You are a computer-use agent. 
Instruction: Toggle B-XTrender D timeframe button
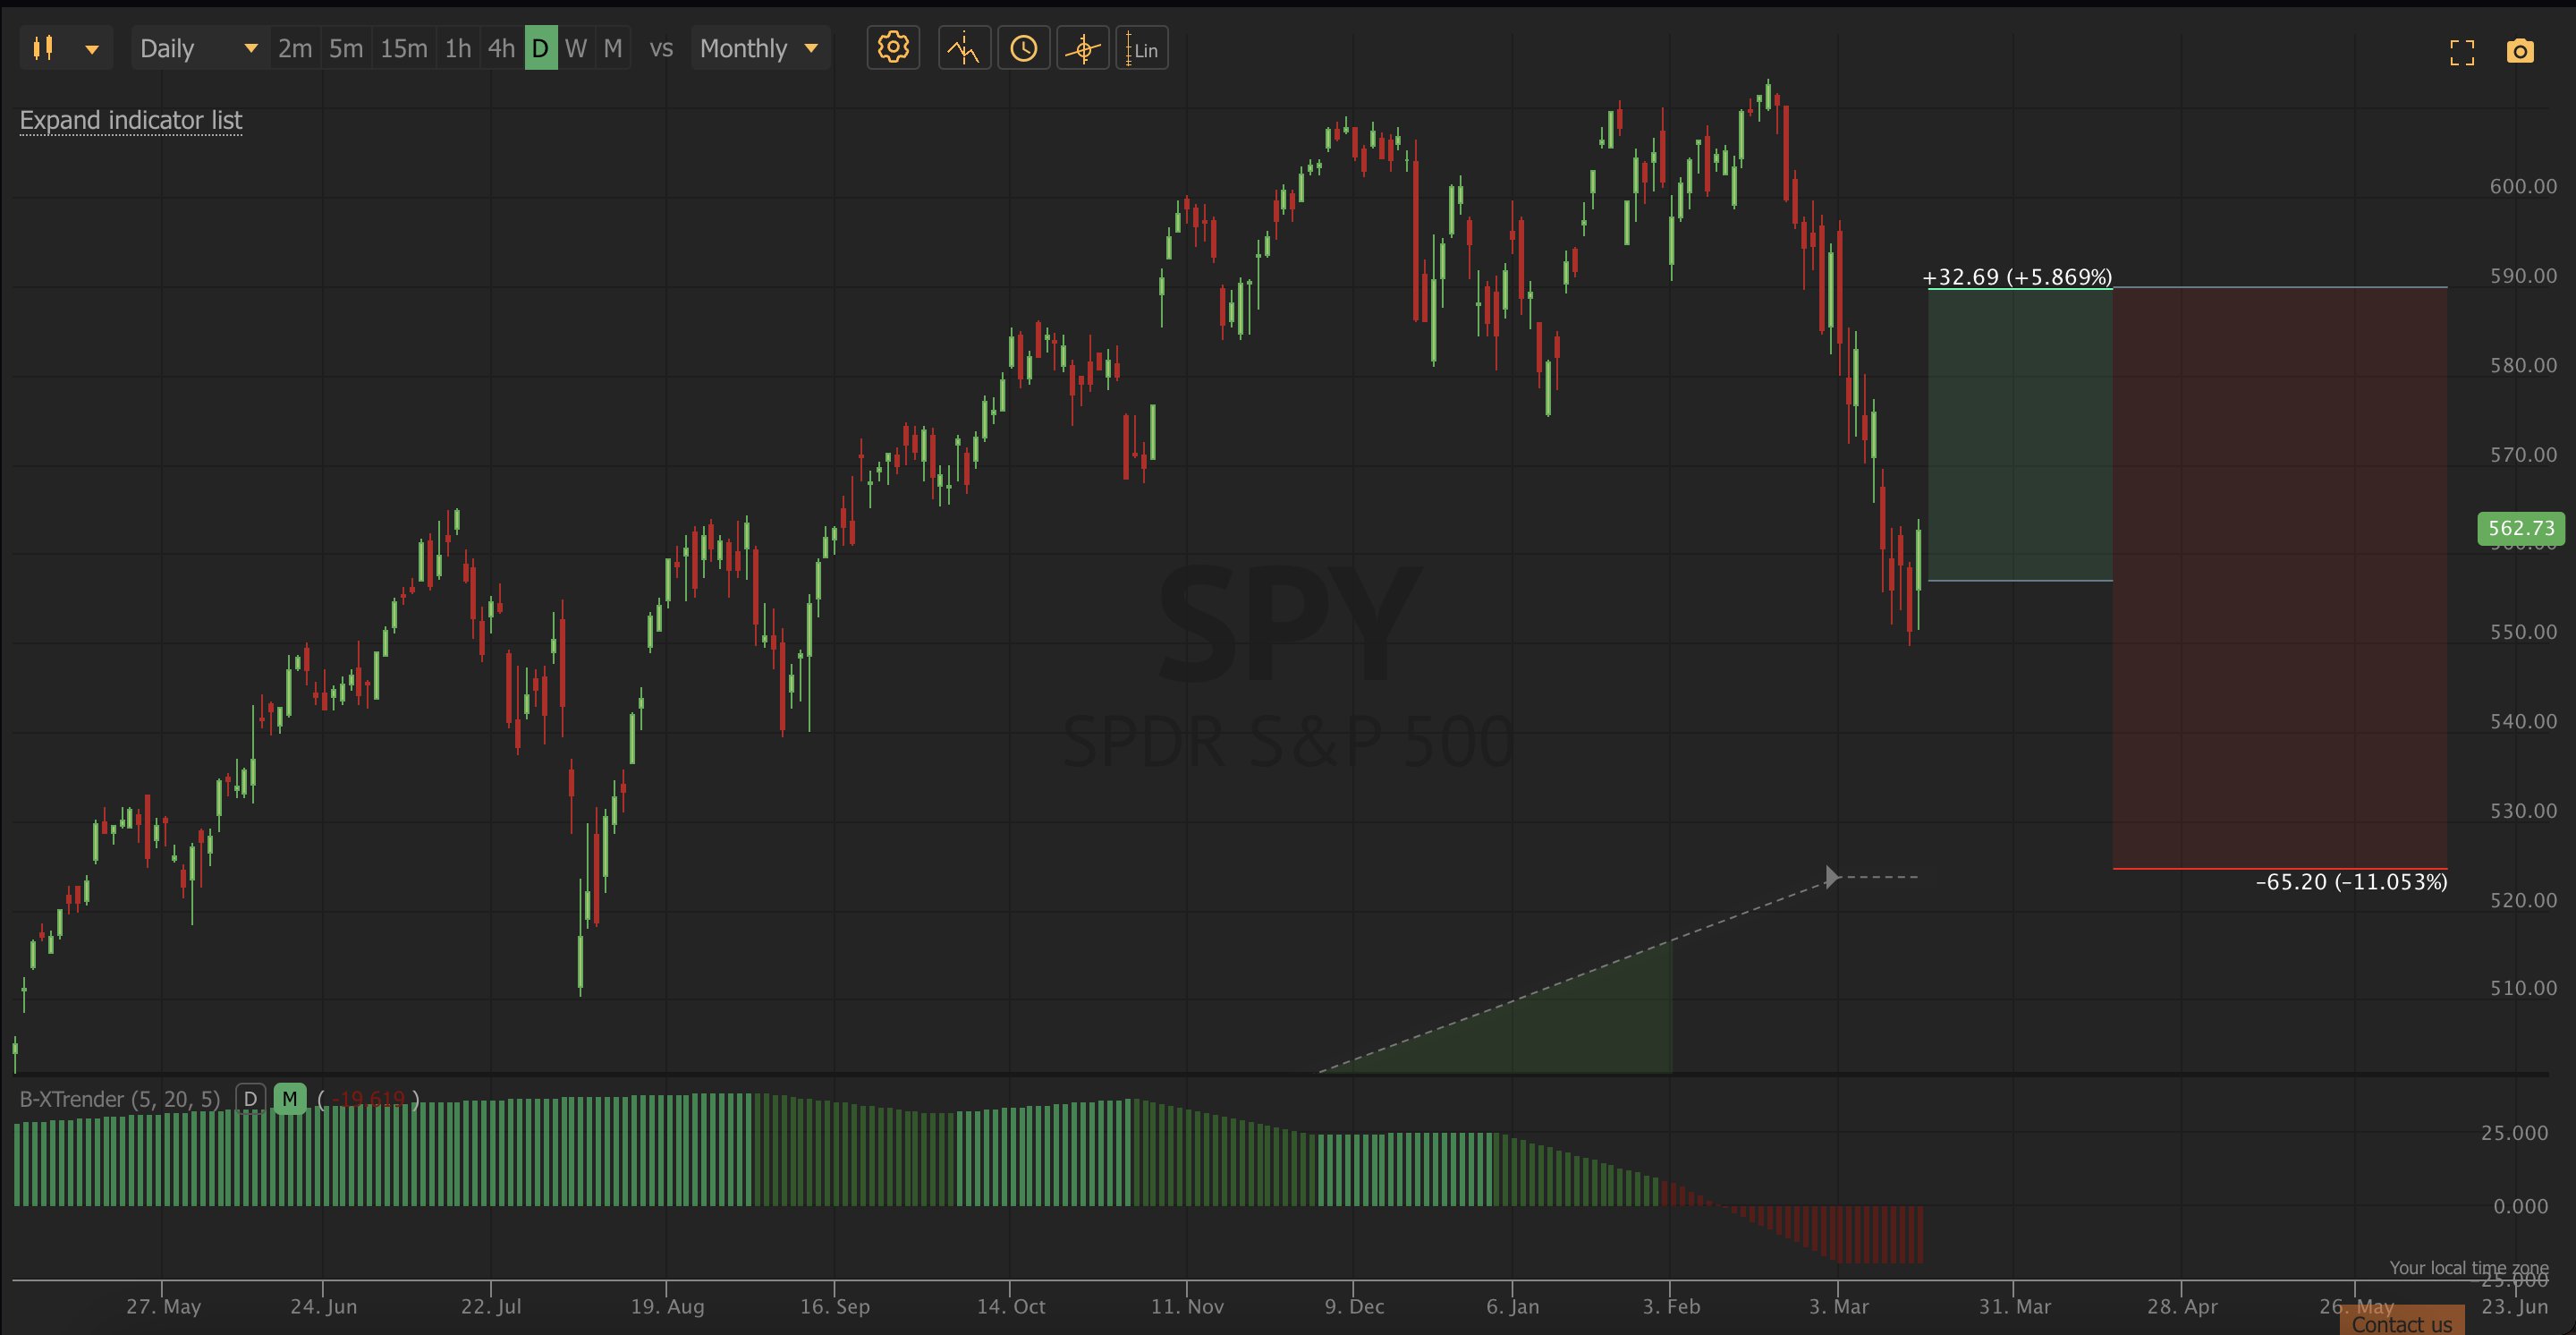coord(250,1099)
